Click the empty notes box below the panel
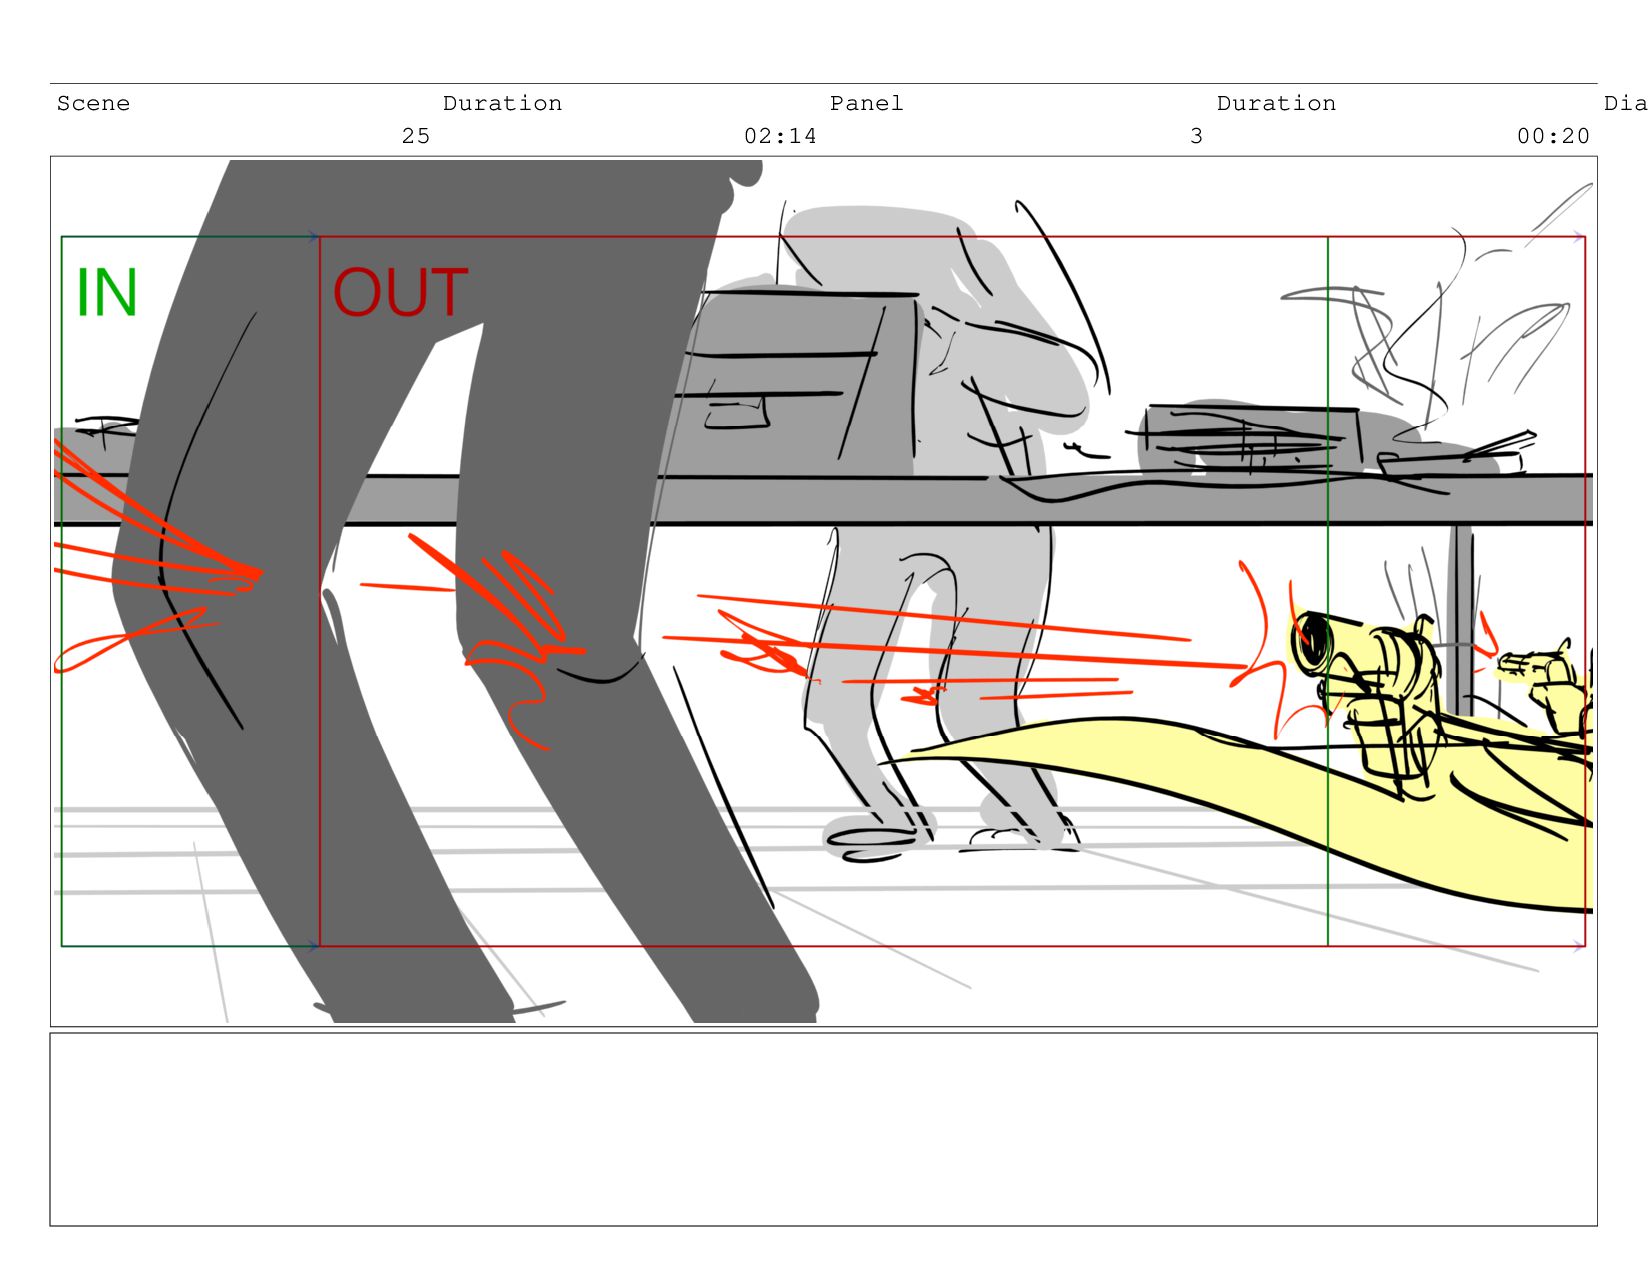 coord(823,1130)
